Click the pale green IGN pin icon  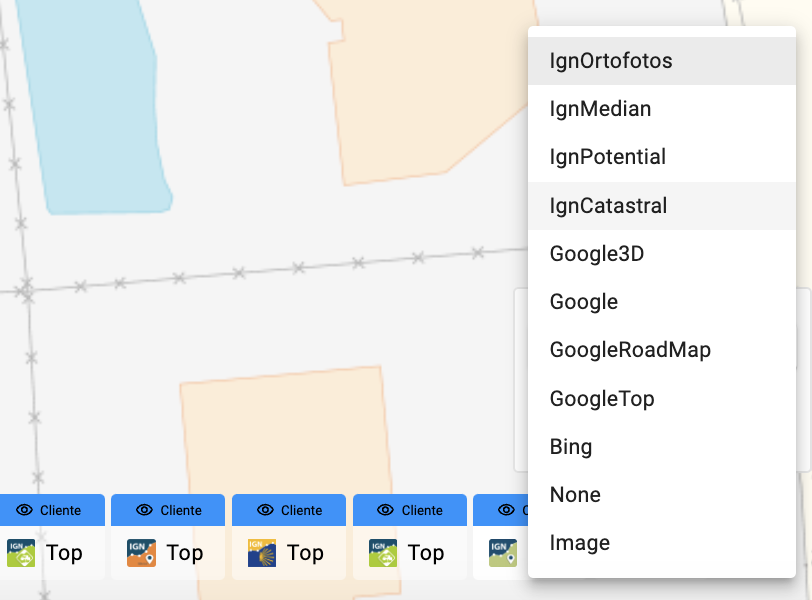point(503,553)
